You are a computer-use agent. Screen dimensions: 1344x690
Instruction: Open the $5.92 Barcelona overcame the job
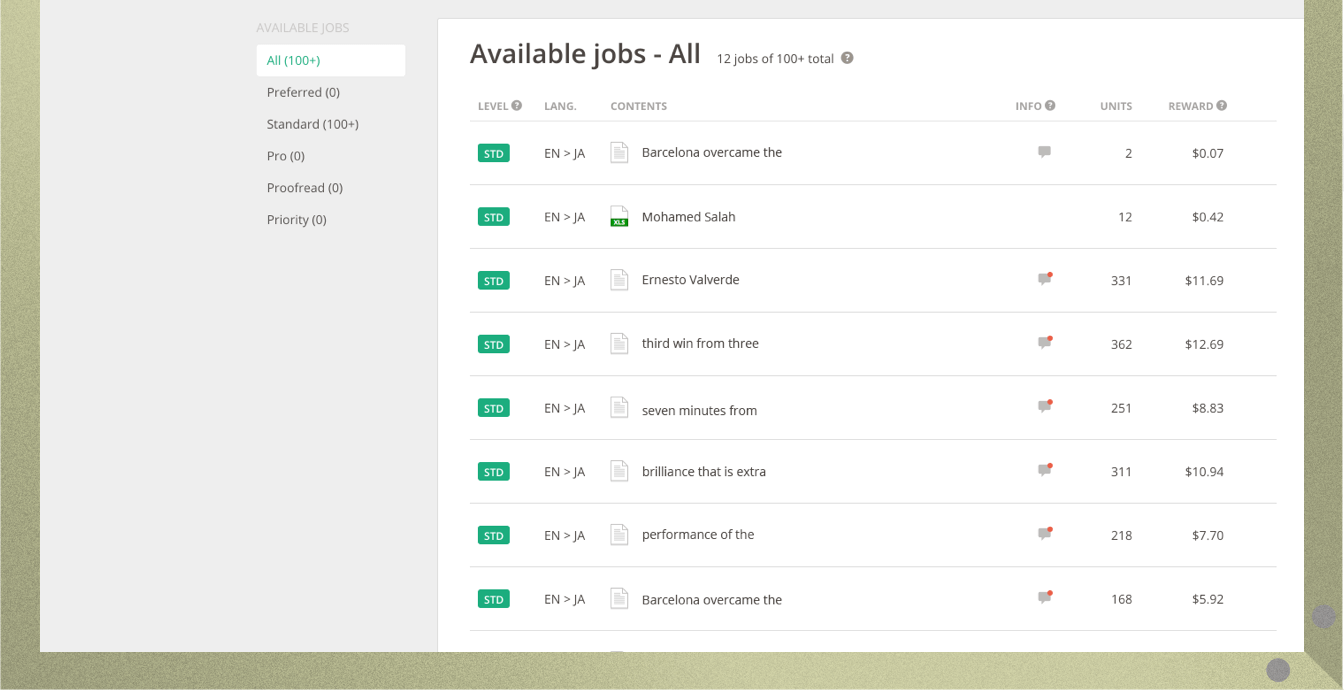click(711, 600)
